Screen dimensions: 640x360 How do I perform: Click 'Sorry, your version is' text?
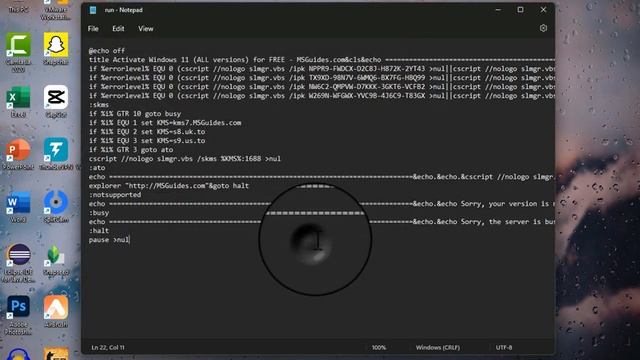tap(505, 203)
